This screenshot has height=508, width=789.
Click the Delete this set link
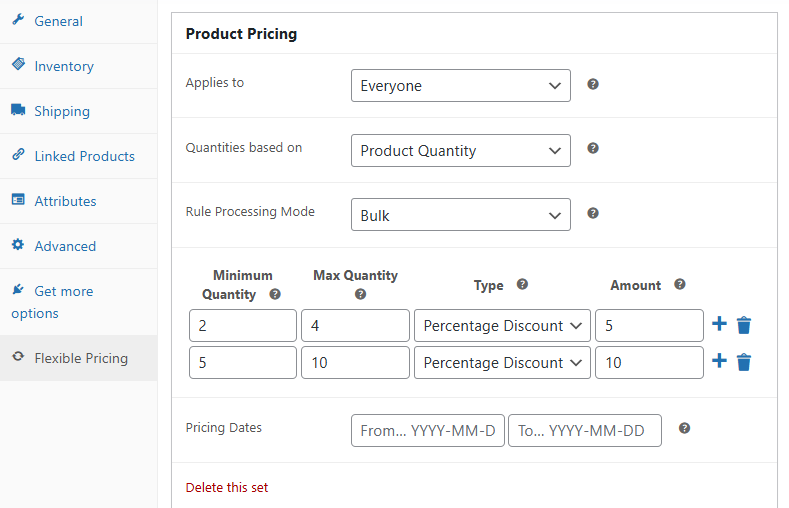(227, 487)
